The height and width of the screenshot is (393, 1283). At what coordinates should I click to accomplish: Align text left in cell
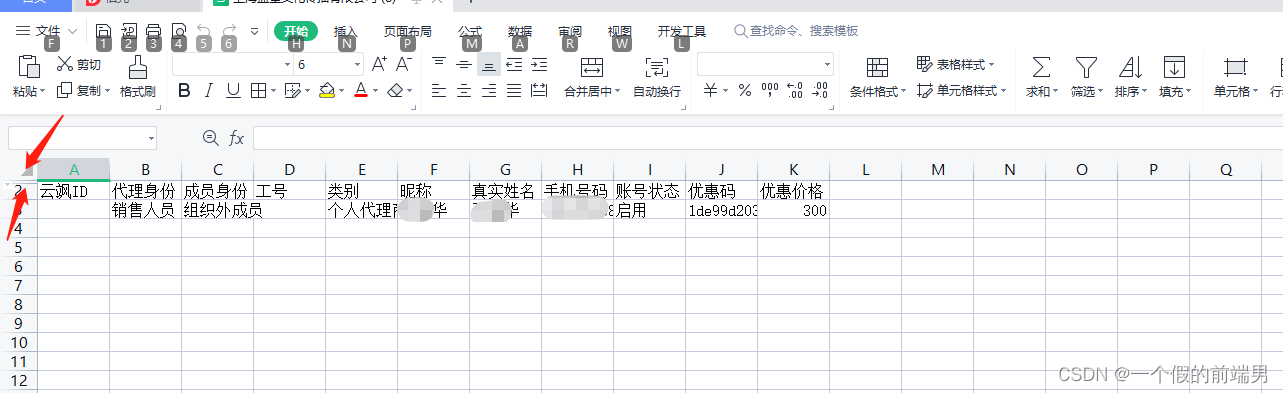[439, 91]
